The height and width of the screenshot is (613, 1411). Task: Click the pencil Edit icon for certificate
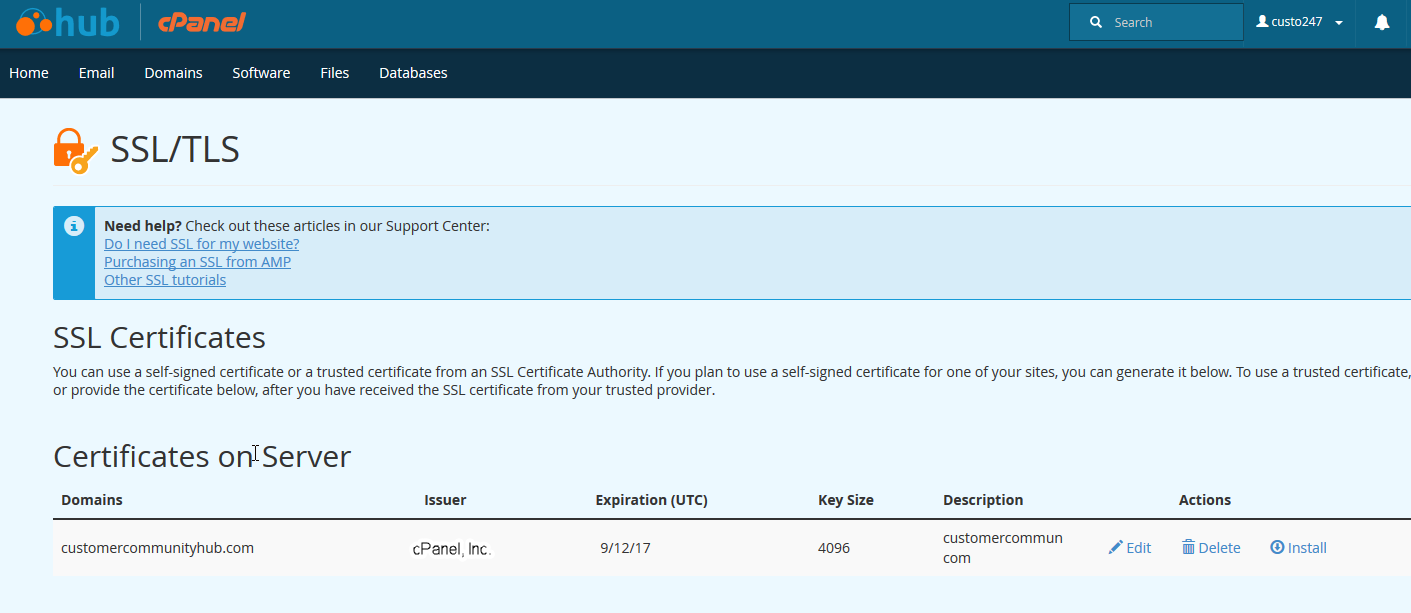pos(1116,547)
